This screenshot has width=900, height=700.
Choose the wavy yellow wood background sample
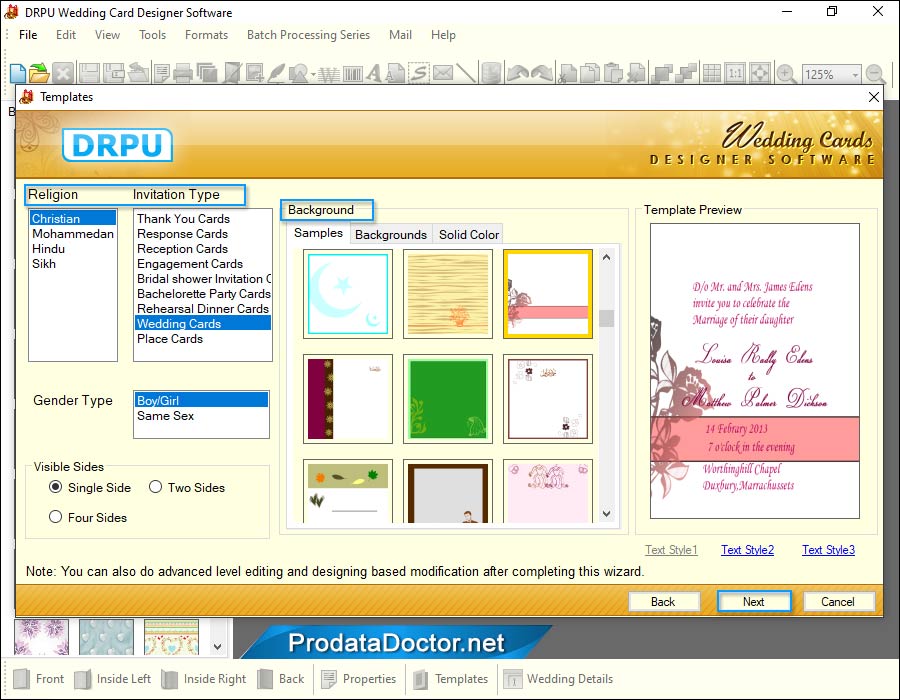click(x=448, y=294)
